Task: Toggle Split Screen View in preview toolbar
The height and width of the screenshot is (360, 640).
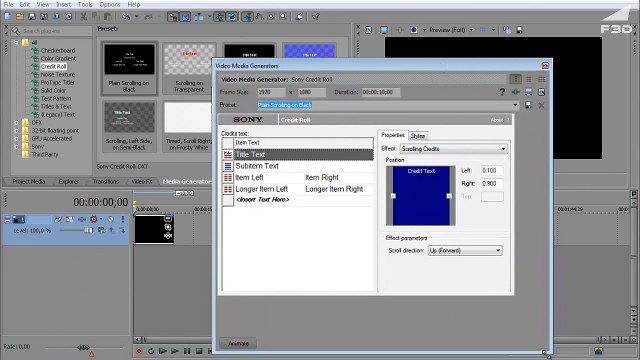Action: pos(414,30)
